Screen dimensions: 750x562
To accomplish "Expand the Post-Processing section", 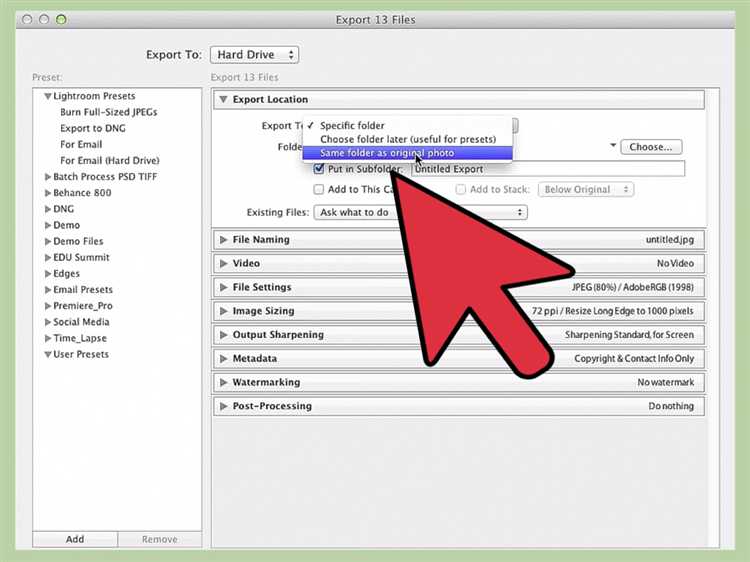I will pyautogui.click(x=223, y=406).
